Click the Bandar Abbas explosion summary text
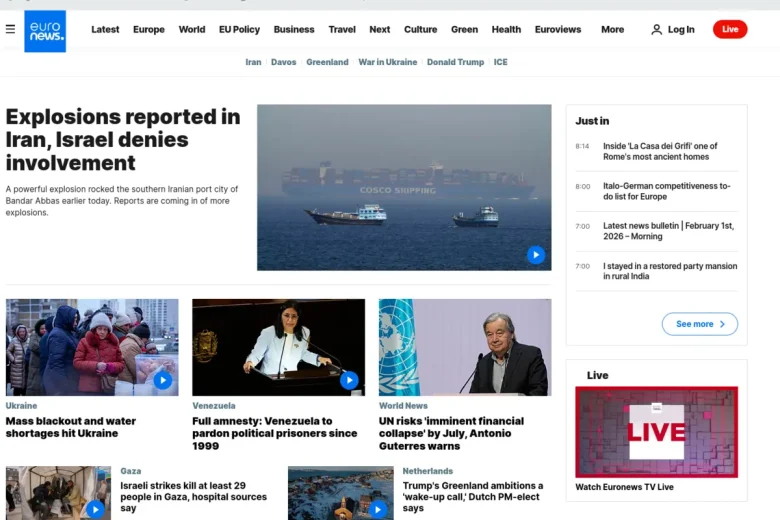780x520 pixels. pos(122,201)
